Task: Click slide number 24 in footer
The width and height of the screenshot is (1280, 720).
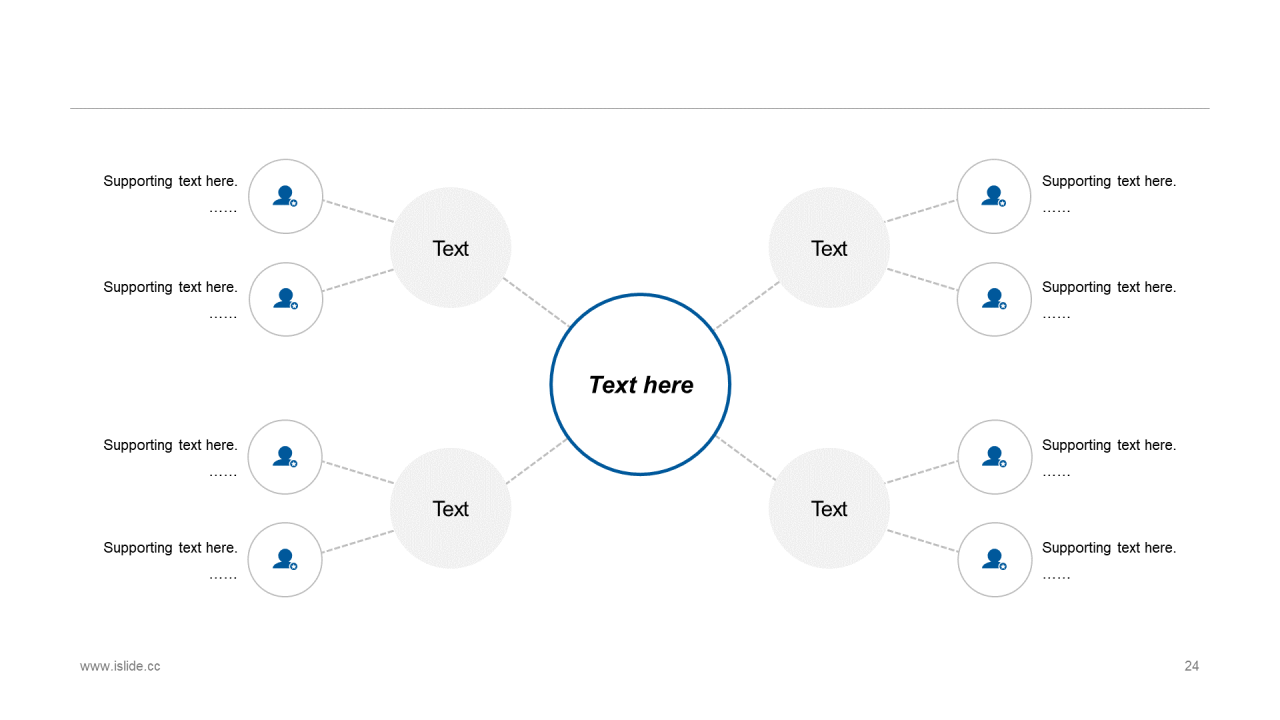Action: 1191,666
